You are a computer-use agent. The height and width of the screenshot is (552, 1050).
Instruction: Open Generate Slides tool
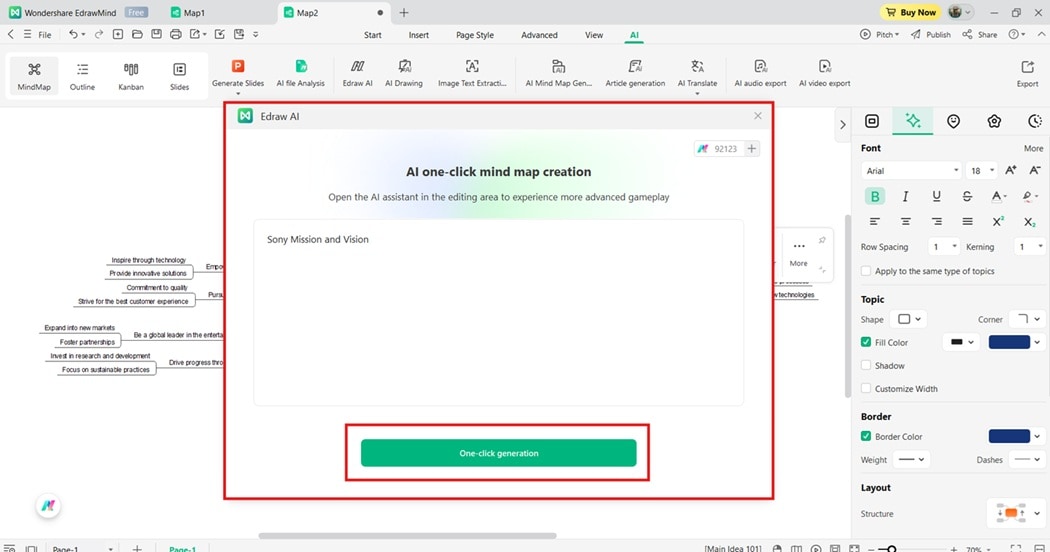(238, 74)
